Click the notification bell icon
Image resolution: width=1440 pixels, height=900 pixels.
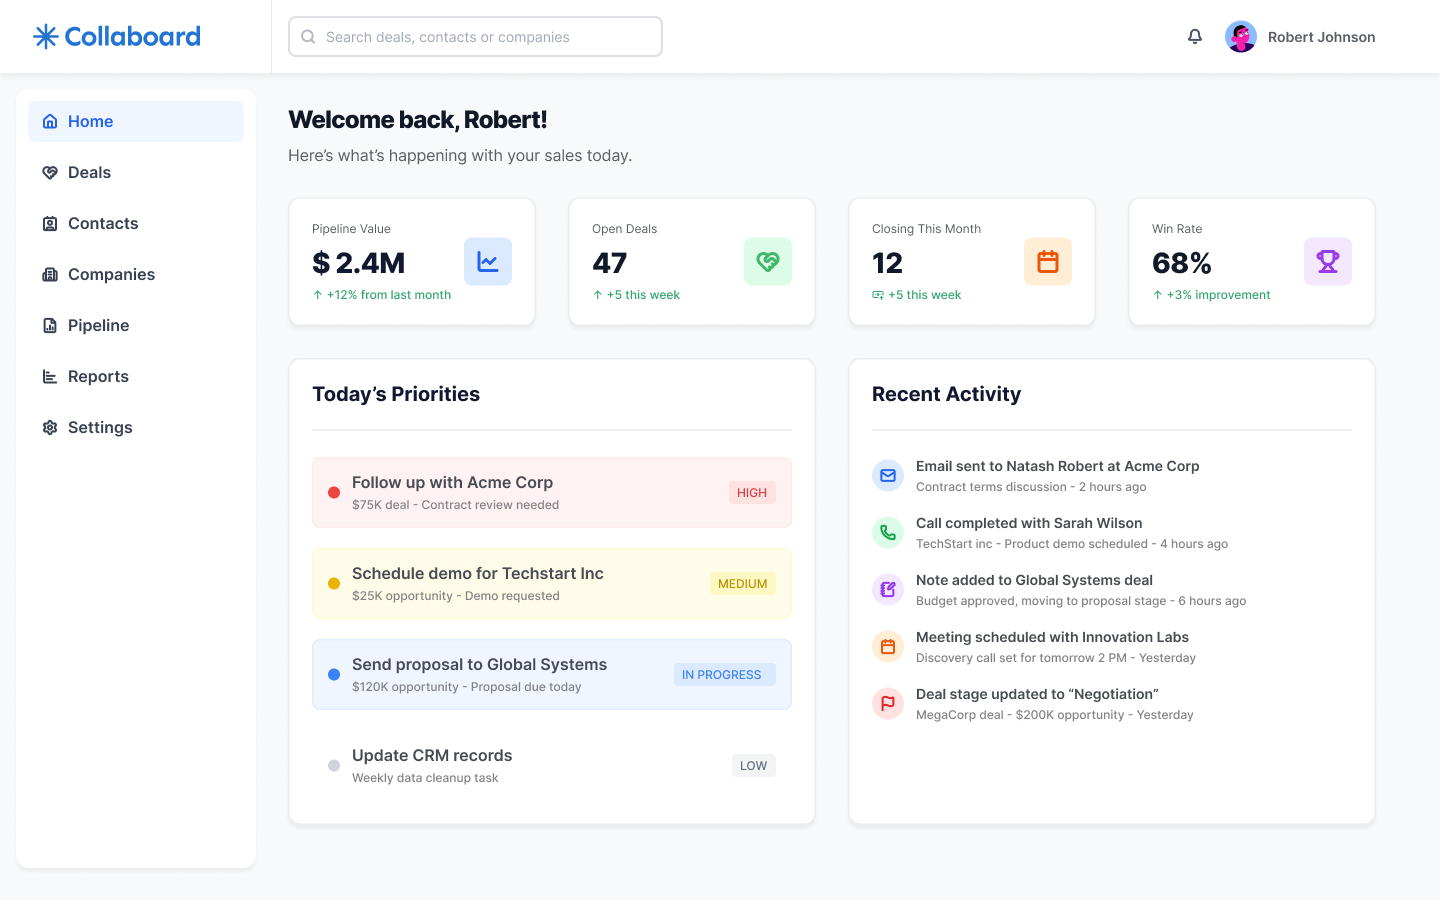[x=1195, y=37]
